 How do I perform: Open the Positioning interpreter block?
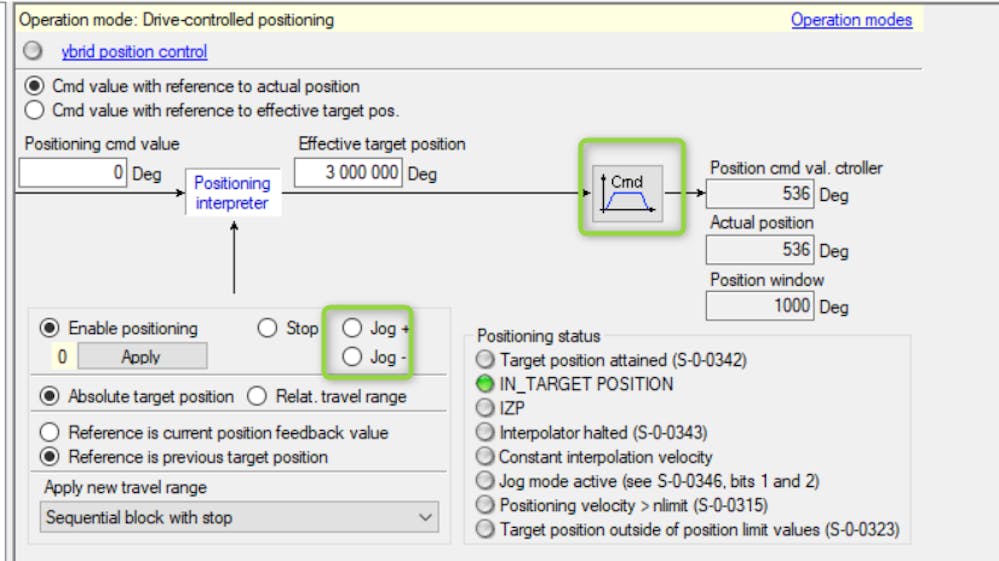[232, 193]
